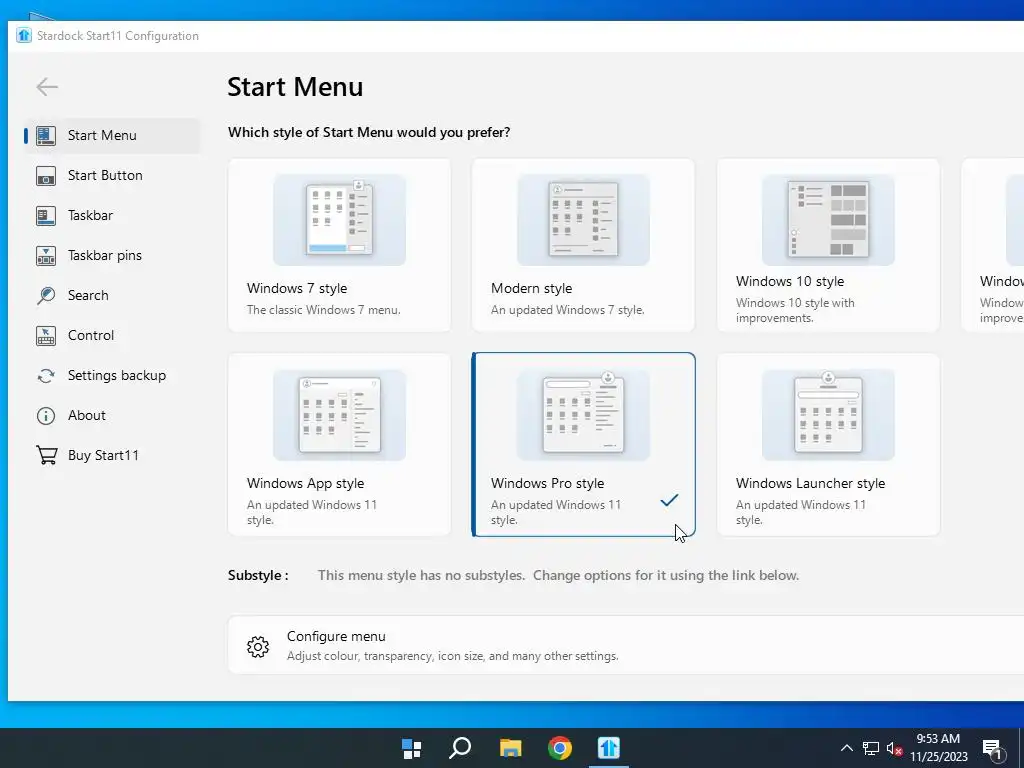The height and width of the screenshot is (768, 1024).
Task: Select the Windows 10 style thumbnail
Action: tap(828, 219)
